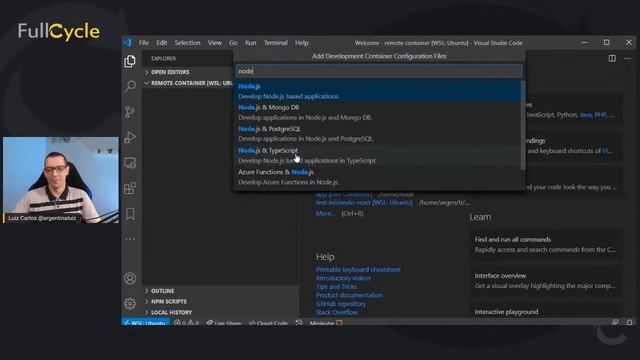640x360 pixels.
Task: Open the Run menu
Action: point(251,43)
